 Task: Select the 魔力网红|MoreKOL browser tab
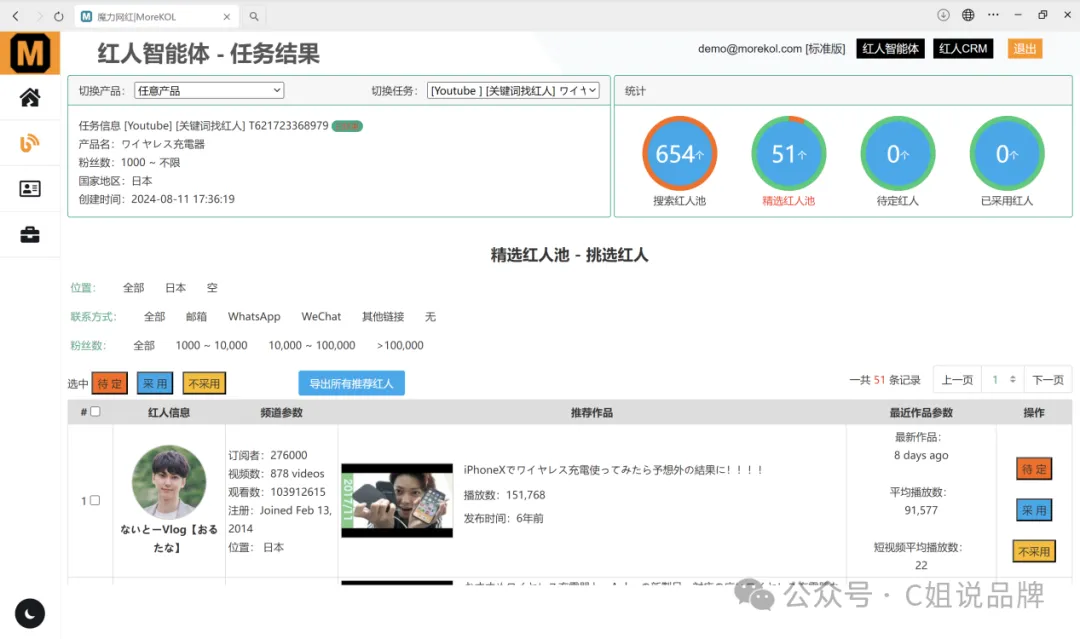(156, 17)
